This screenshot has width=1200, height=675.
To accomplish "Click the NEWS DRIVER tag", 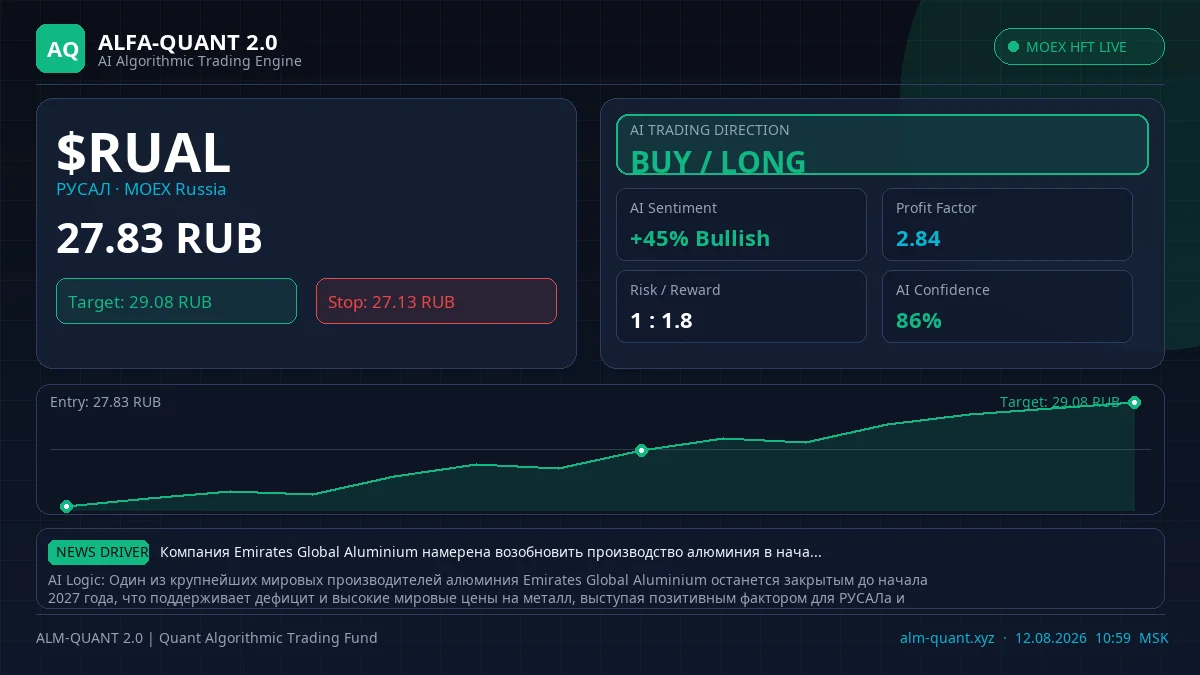I will [x=99, y=552].
